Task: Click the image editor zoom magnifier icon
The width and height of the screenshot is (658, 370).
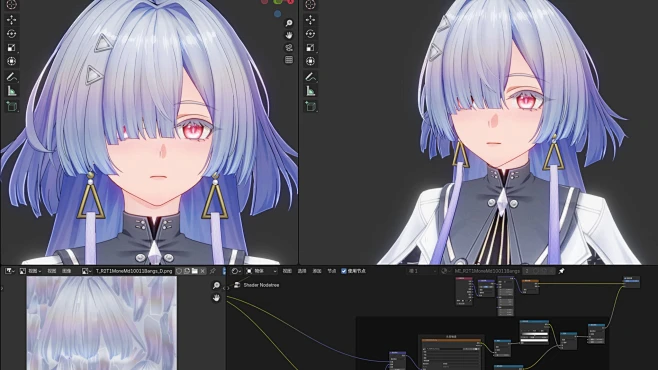Action: [x=216, y=285]
